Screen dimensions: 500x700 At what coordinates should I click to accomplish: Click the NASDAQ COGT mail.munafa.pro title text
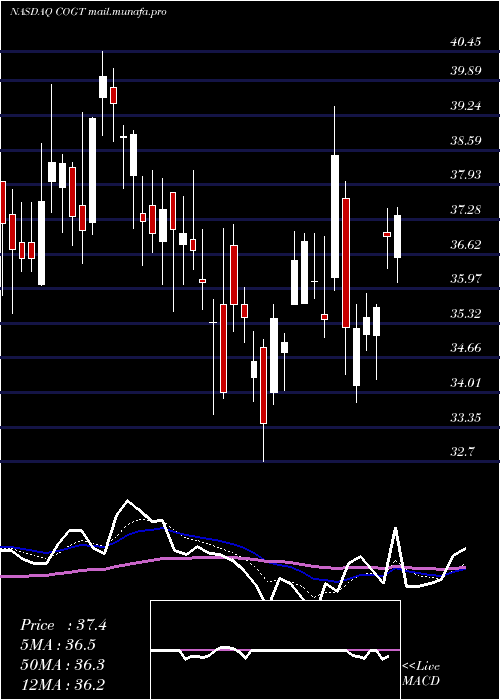point(88,12)
